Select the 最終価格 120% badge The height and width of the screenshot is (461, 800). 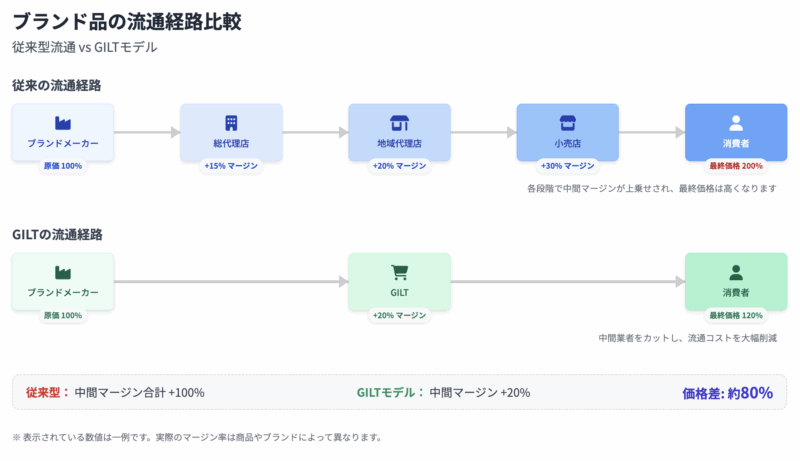[736, 315]
